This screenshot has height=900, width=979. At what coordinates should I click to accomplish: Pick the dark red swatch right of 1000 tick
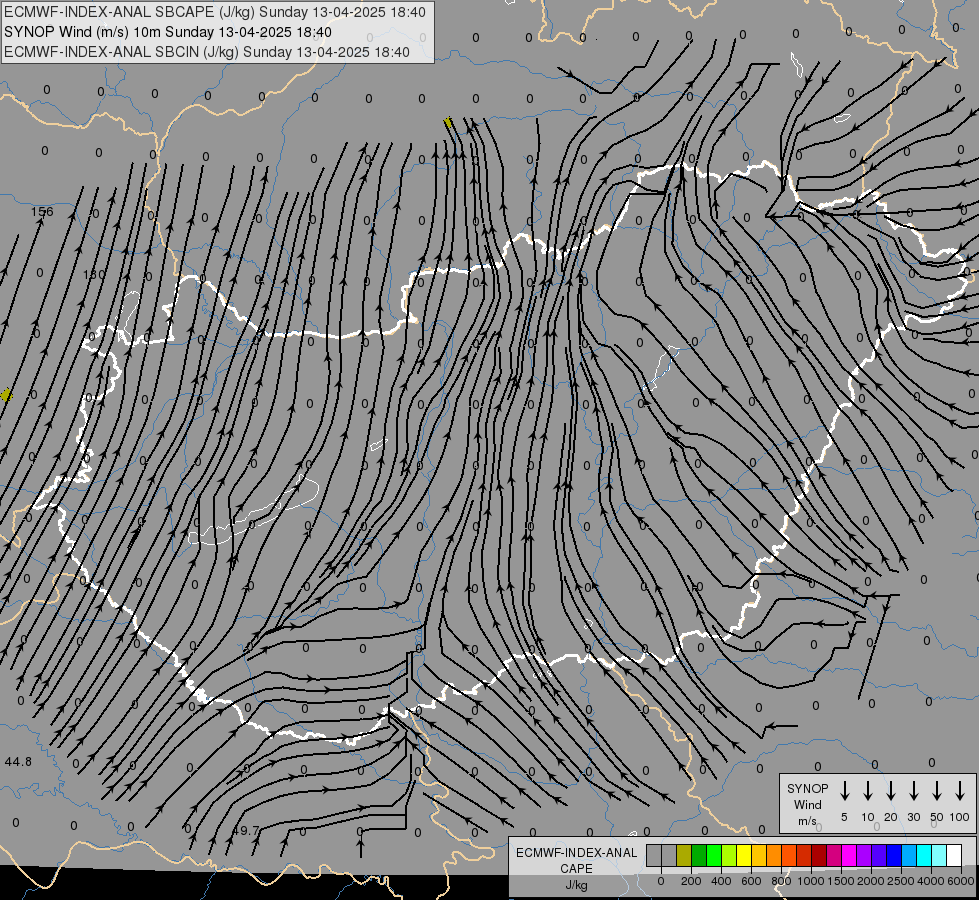tap(820, 855)
